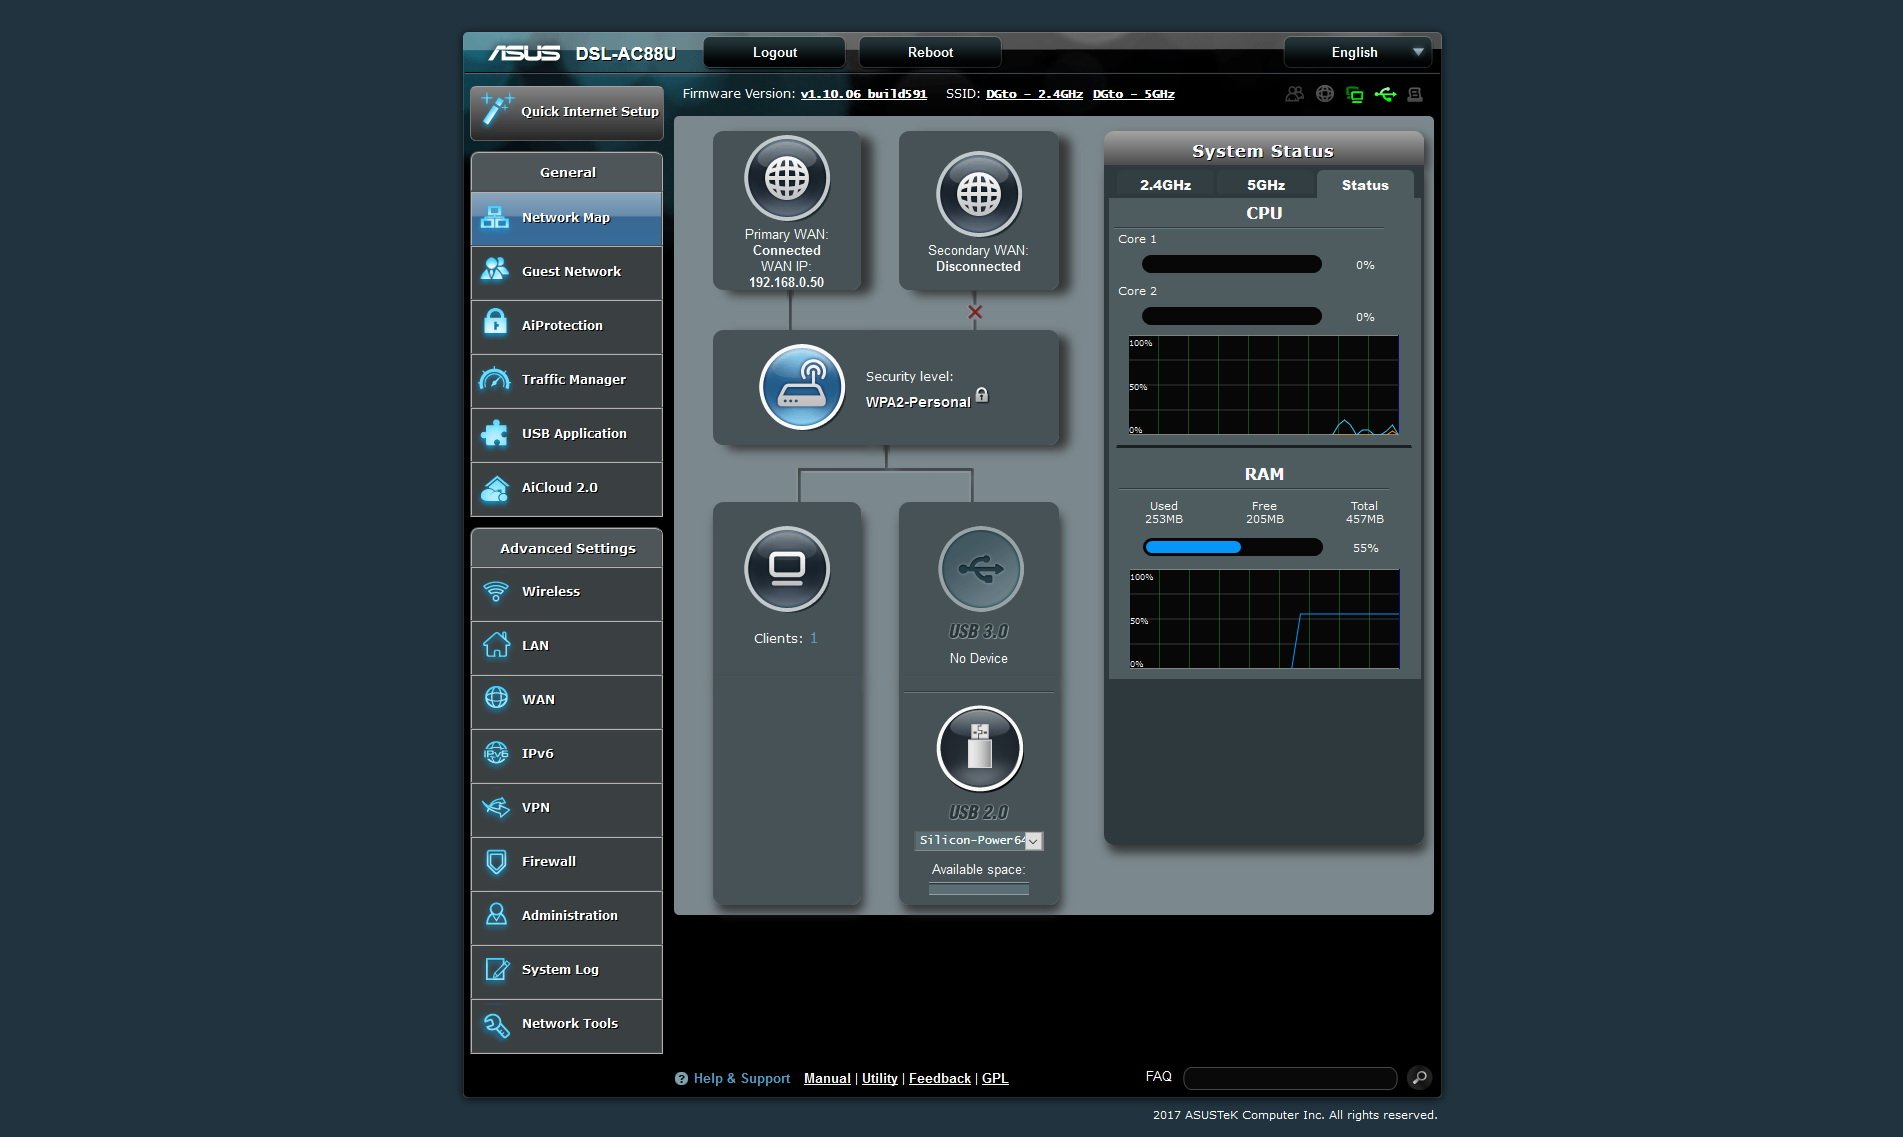This screenshot has width=1903, height=1137.
Task: Switch to the 2.4GHz tab
Action: 1163,184
